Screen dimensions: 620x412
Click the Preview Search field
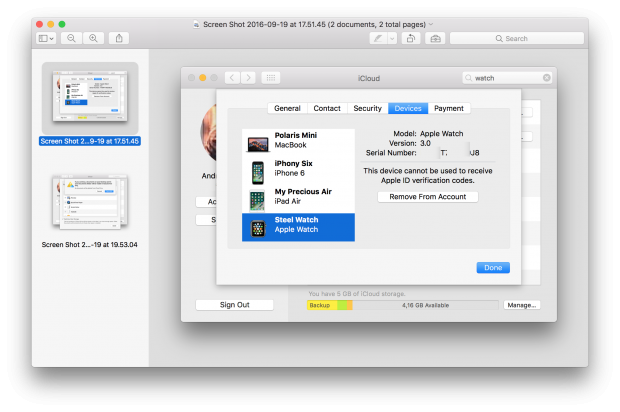point(517,38)
